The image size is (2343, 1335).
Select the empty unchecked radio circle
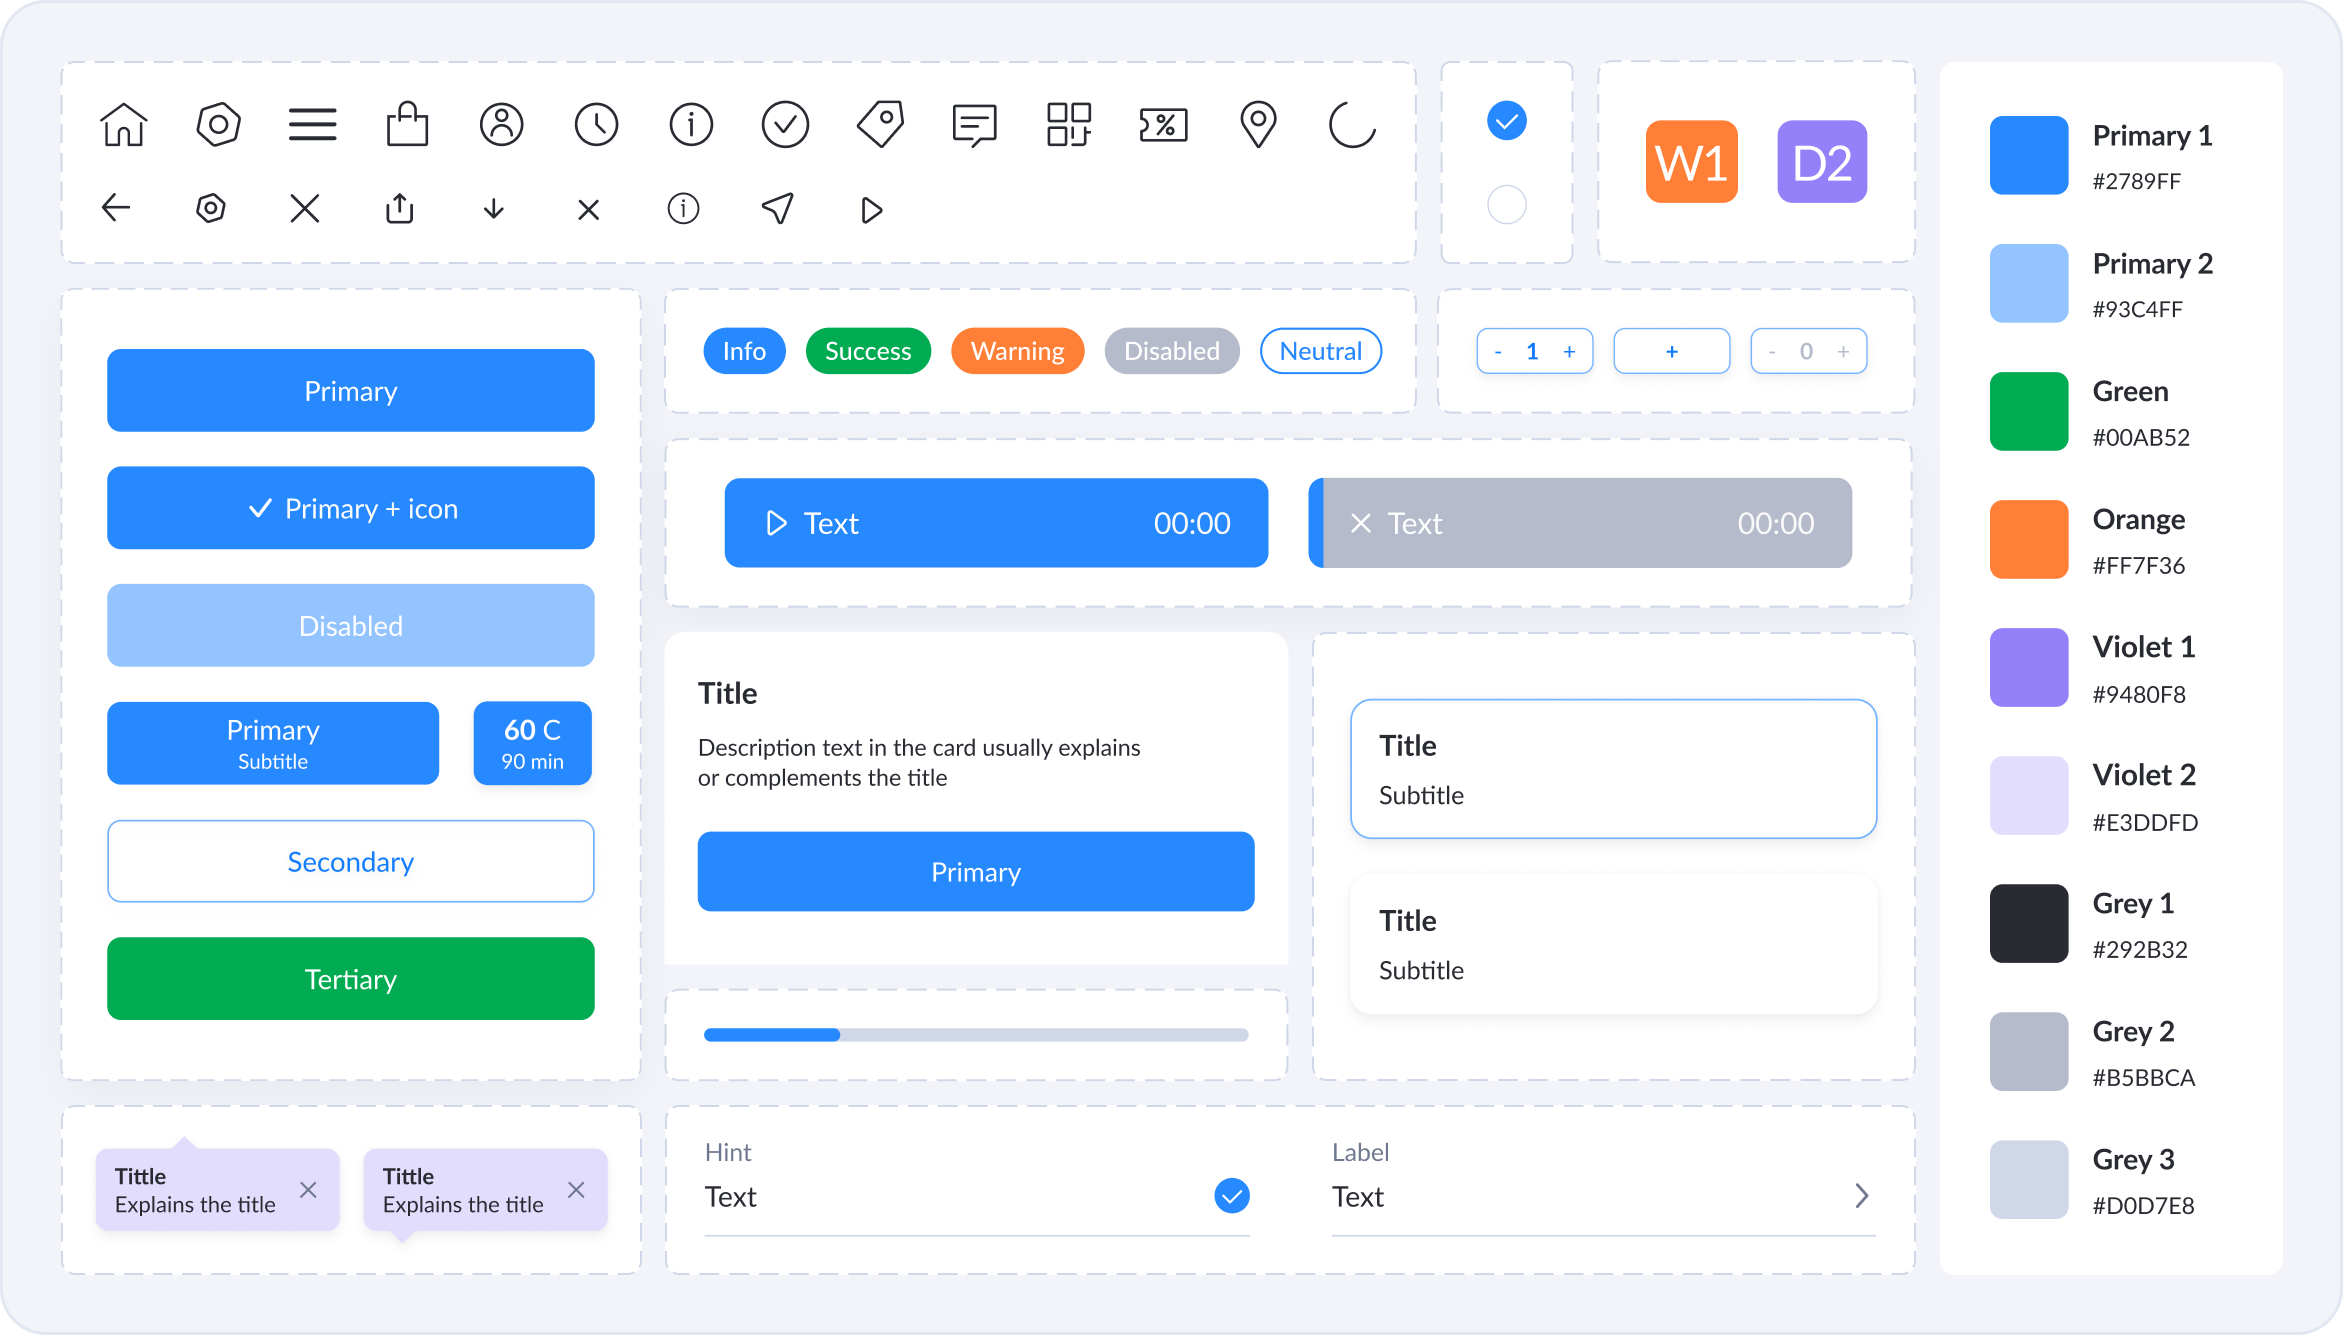pyautogui.click(x=1506, y=205)
